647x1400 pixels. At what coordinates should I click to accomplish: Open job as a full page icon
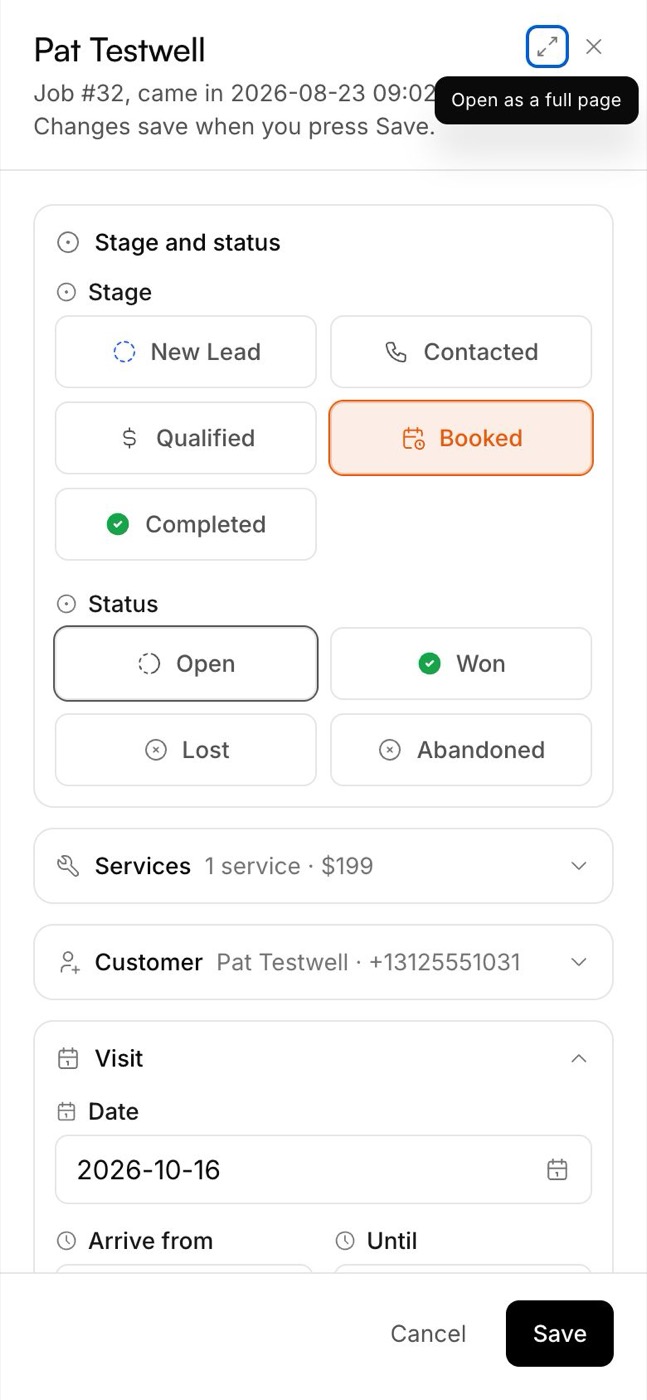click(547, 47)
